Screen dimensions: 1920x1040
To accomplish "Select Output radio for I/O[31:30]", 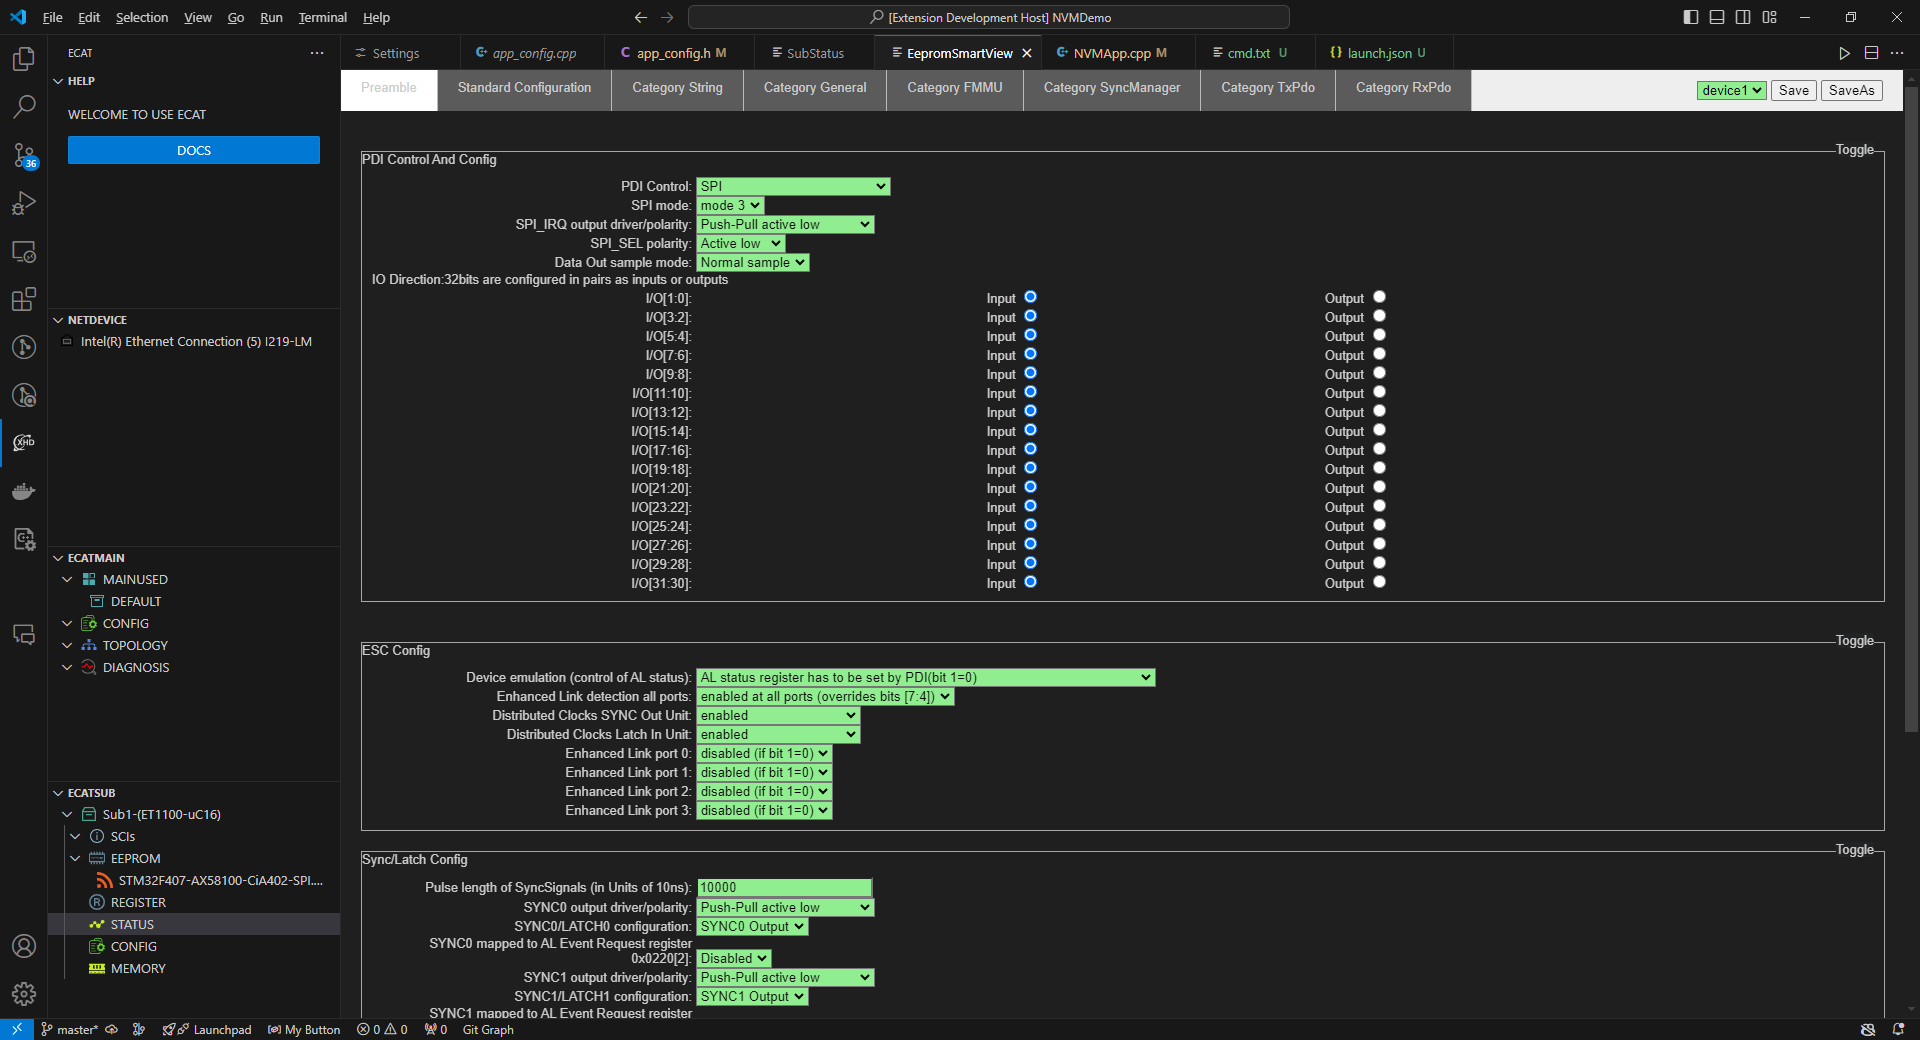I will point(1379,582).
